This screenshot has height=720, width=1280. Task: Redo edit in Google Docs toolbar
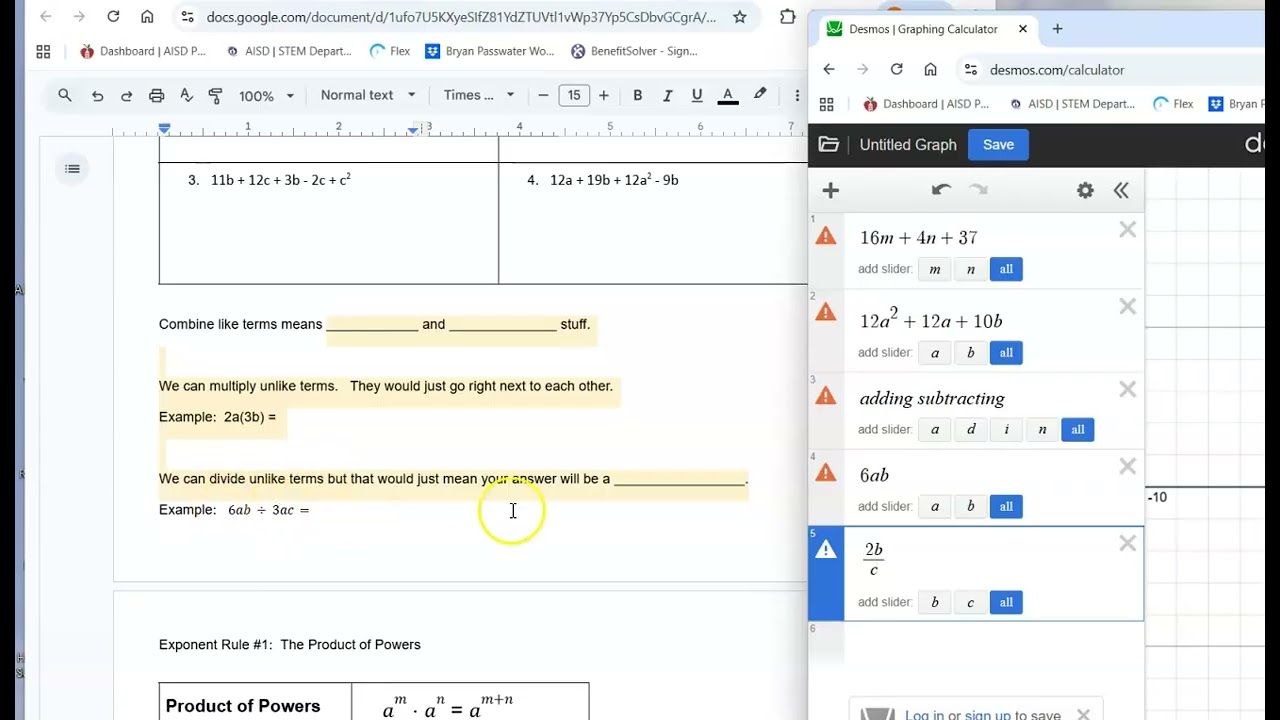[x=126, y=96]
